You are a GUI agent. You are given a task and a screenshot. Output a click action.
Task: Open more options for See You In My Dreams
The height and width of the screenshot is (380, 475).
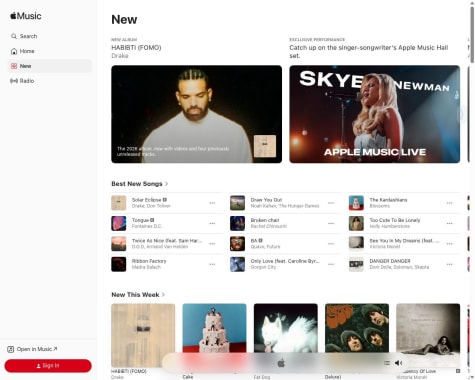[x=450, y=244]
